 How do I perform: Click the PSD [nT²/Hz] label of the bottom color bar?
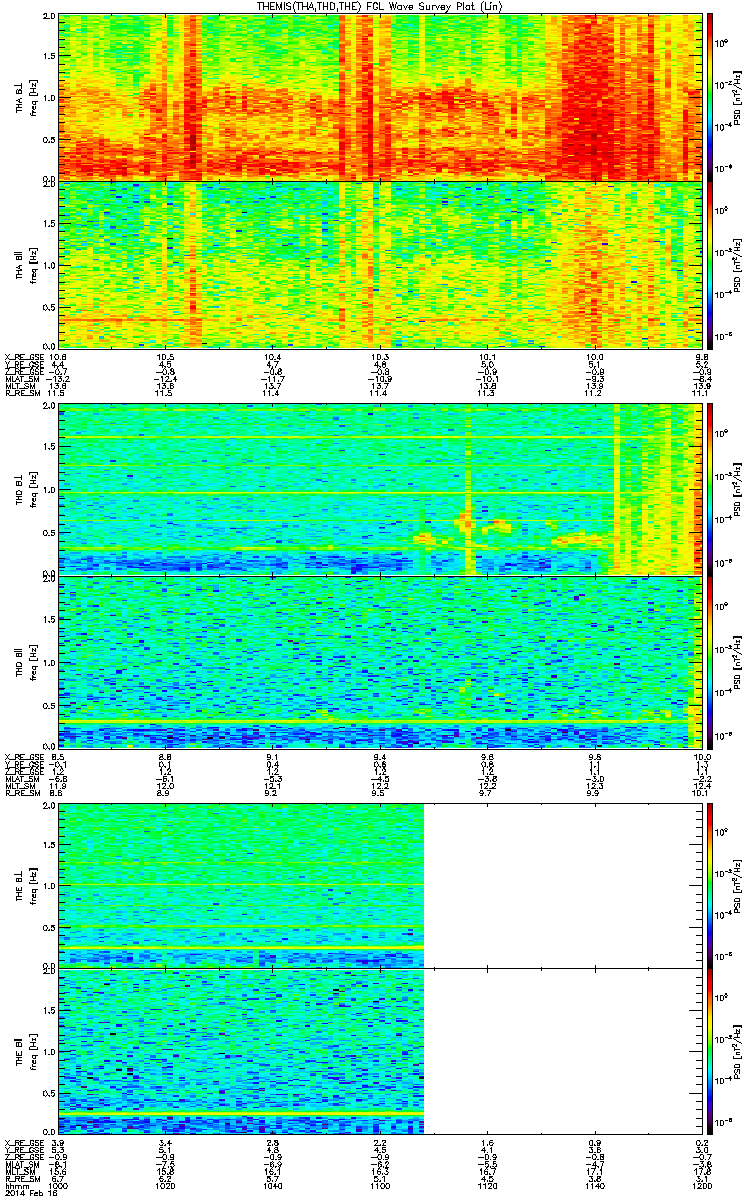point(738,1050)
